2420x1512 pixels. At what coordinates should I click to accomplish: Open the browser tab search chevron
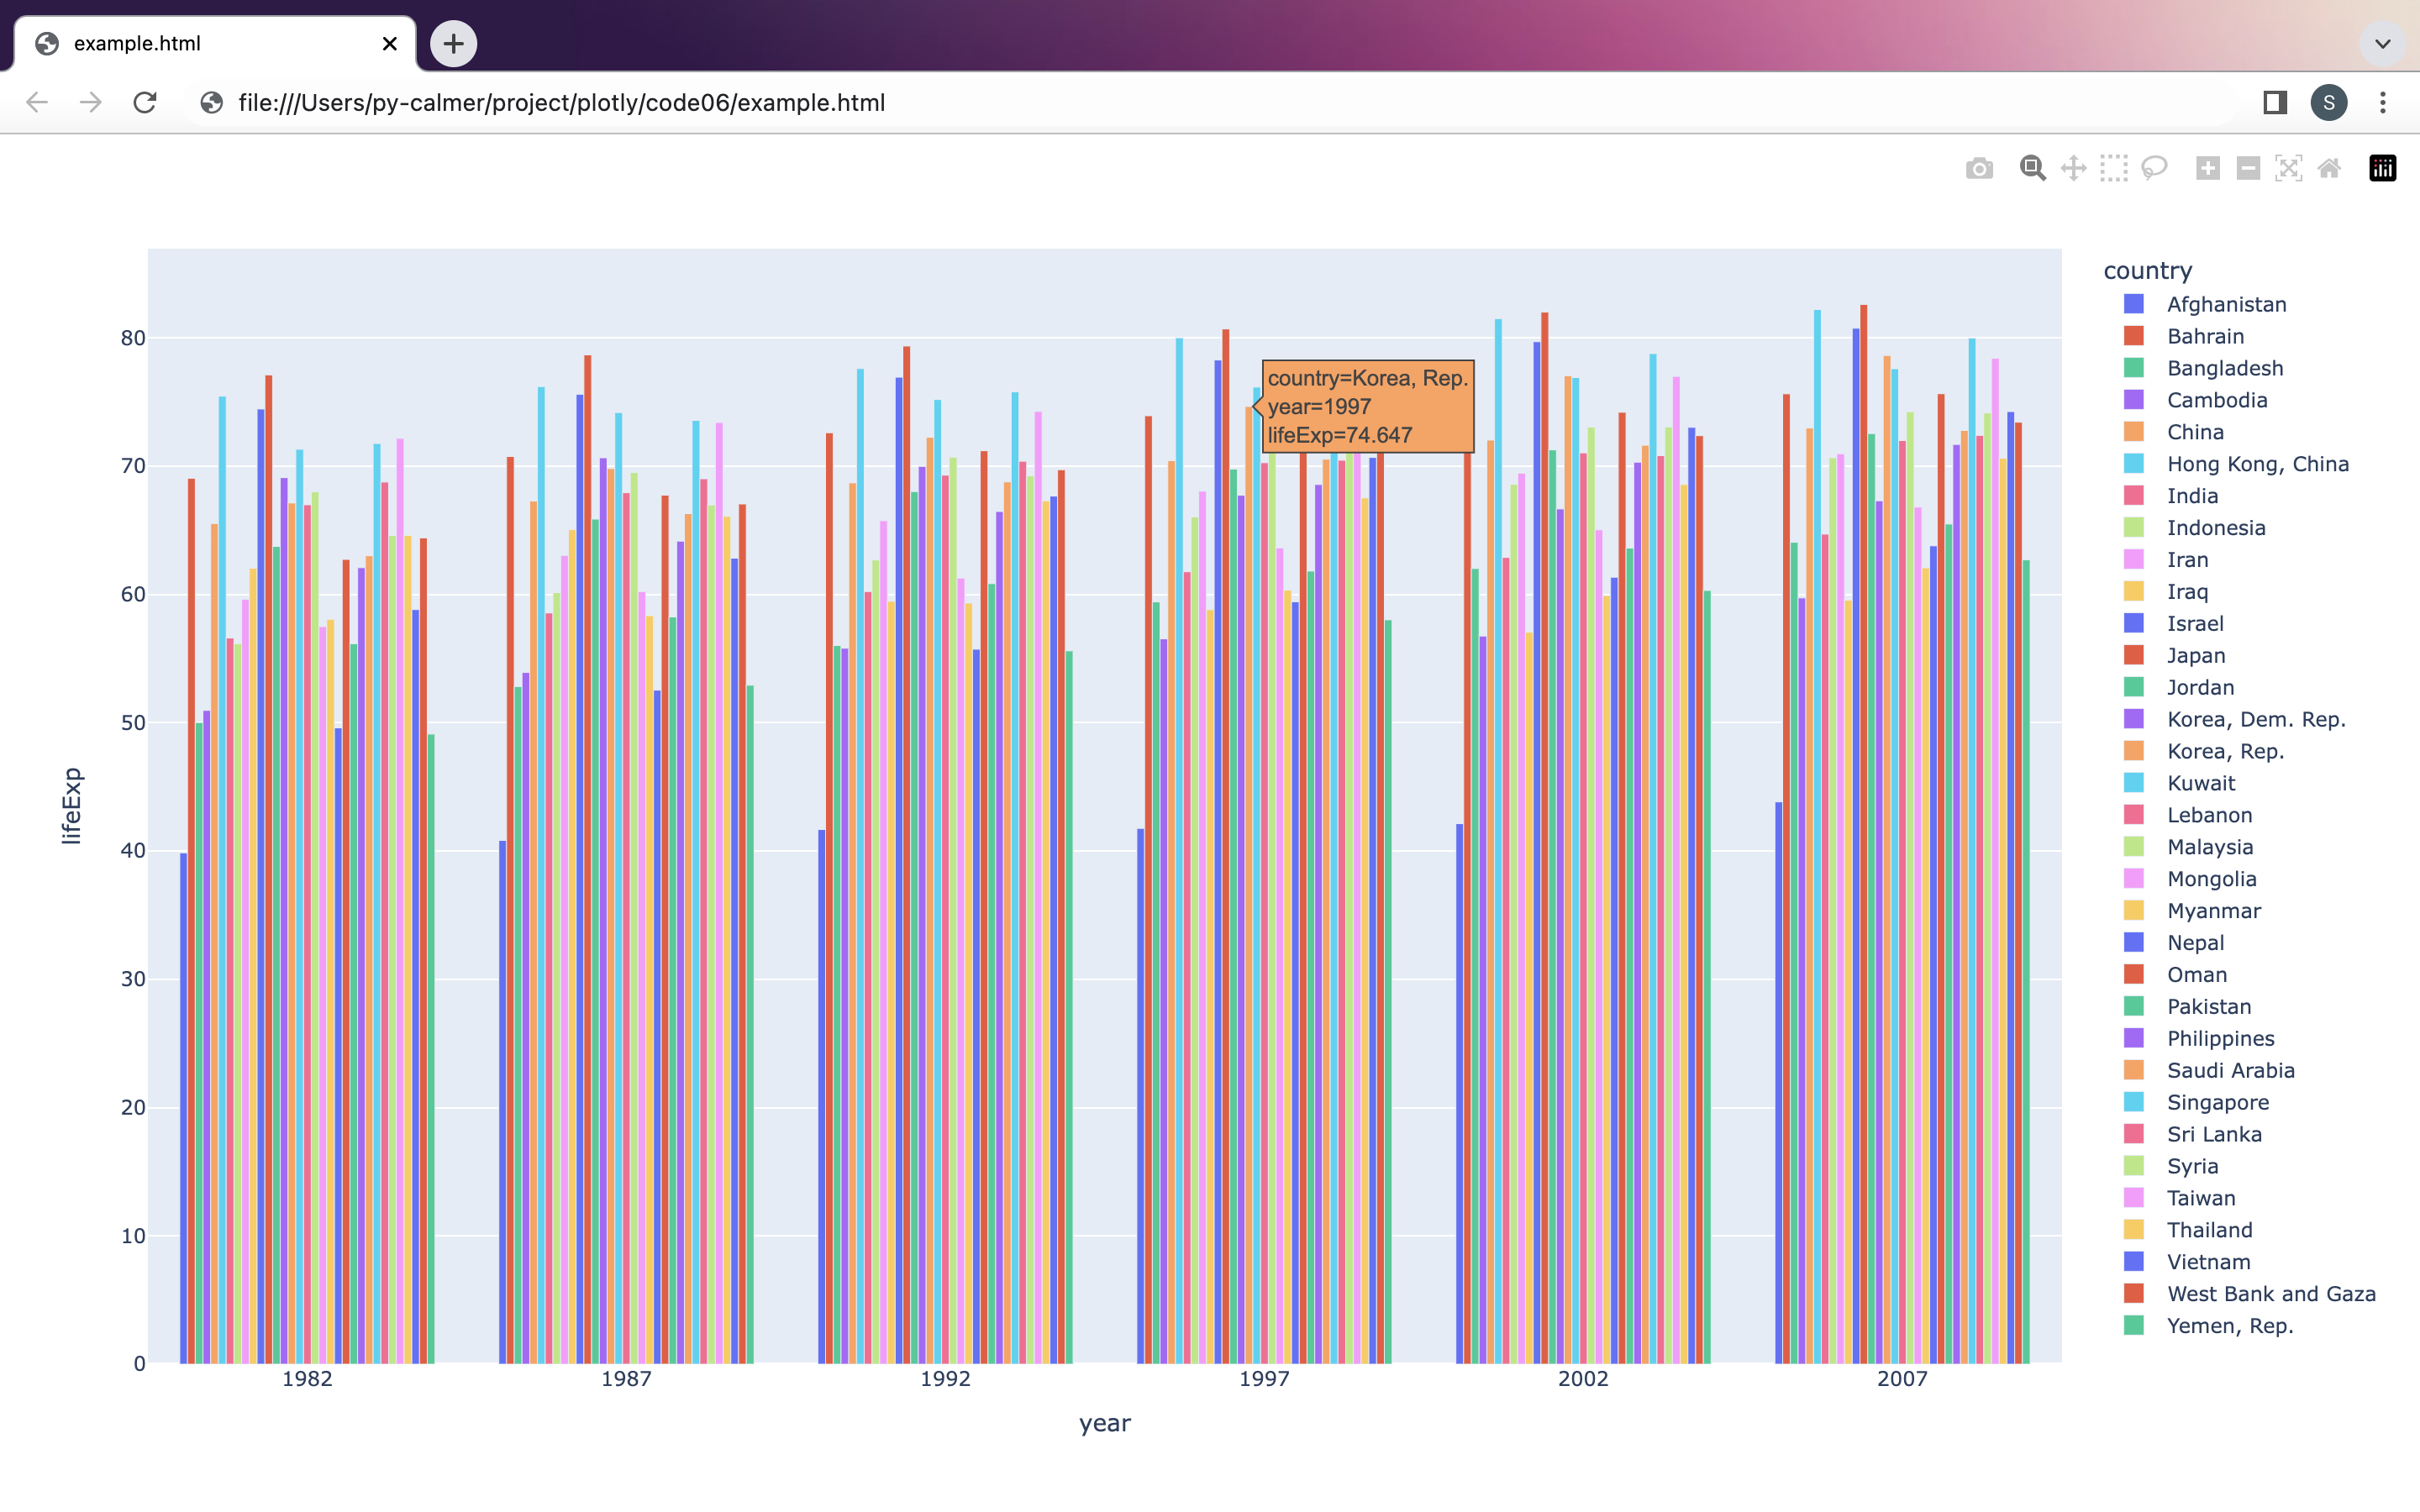2382,44
